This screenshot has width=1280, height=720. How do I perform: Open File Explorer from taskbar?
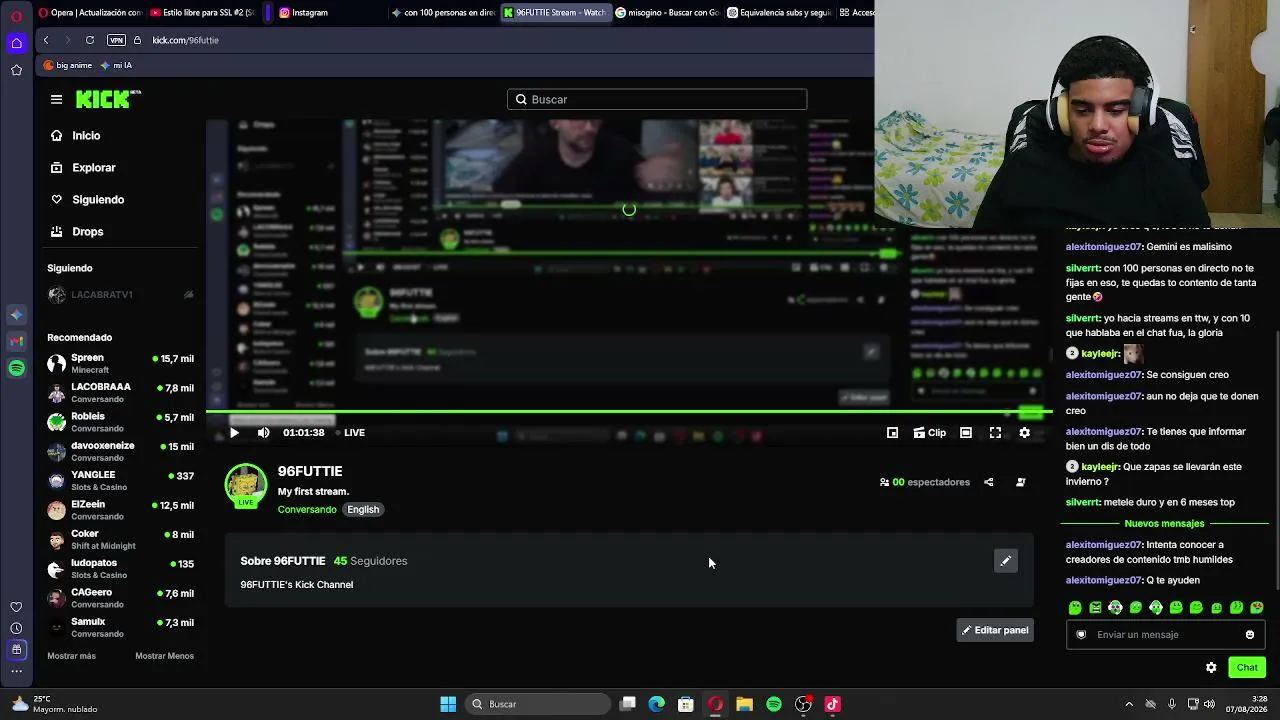(744, 704)
